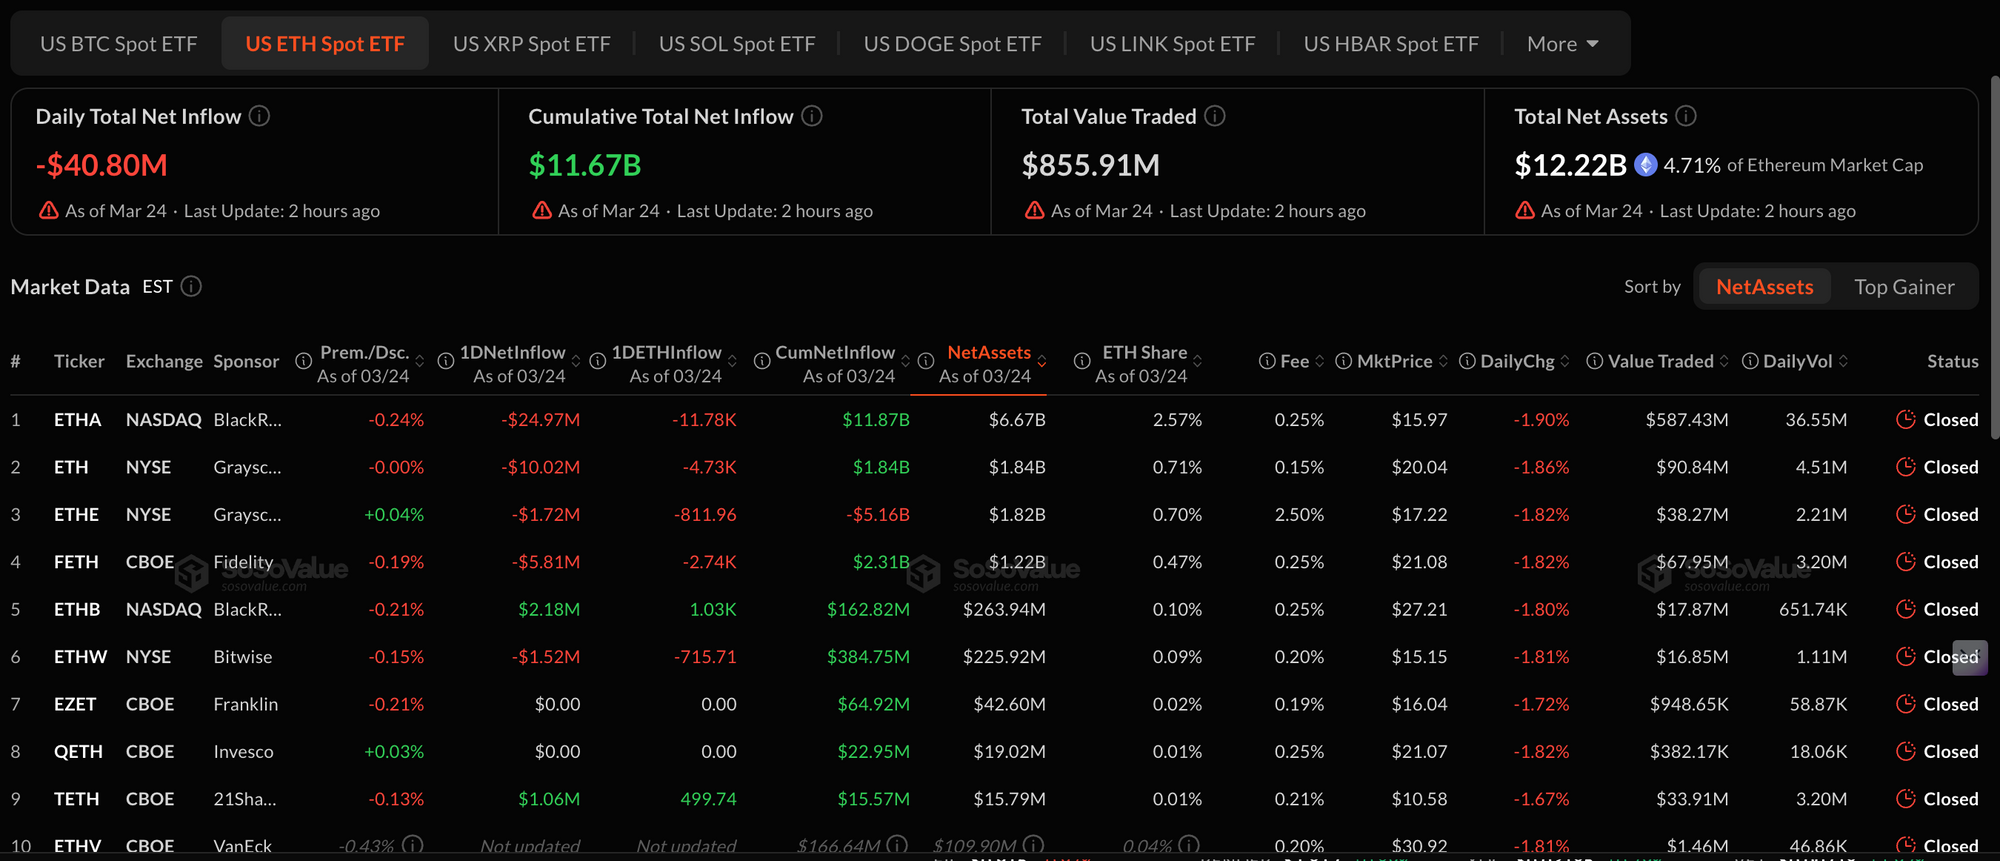Open the US BTC Spot ETF tab
2000x861 pixels.
coord(119,44)
